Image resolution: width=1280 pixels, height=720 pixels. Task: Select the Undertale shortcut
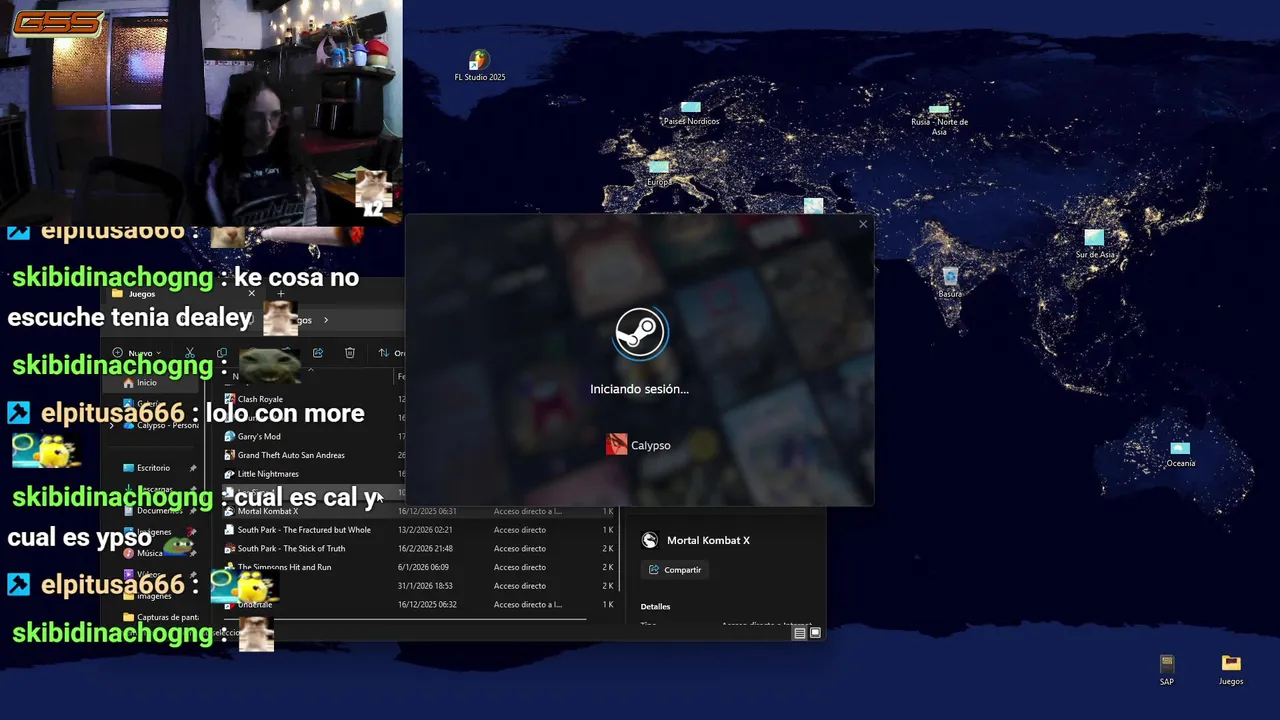click(254, 605)
